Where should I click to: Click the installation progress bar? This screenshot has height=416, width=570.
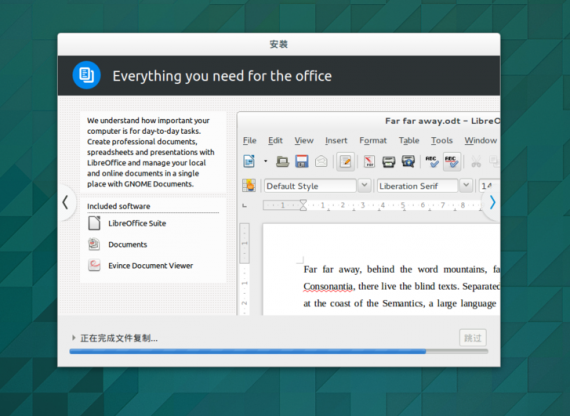278,351
